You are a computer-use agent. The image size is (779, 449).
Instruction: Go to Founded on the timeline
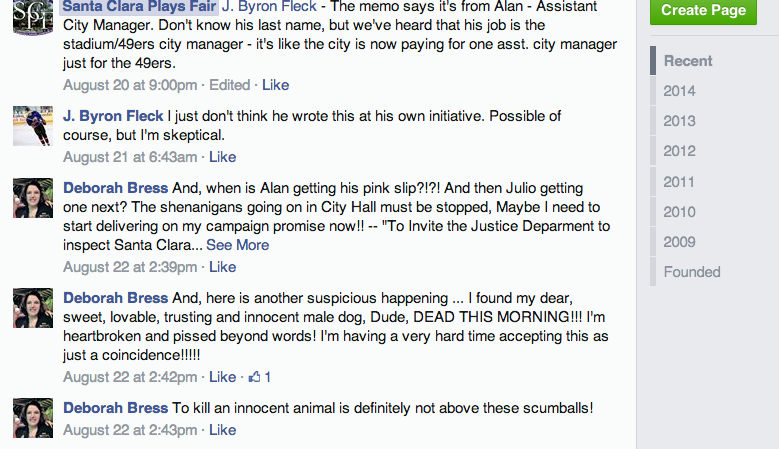(x=692, y=272)
